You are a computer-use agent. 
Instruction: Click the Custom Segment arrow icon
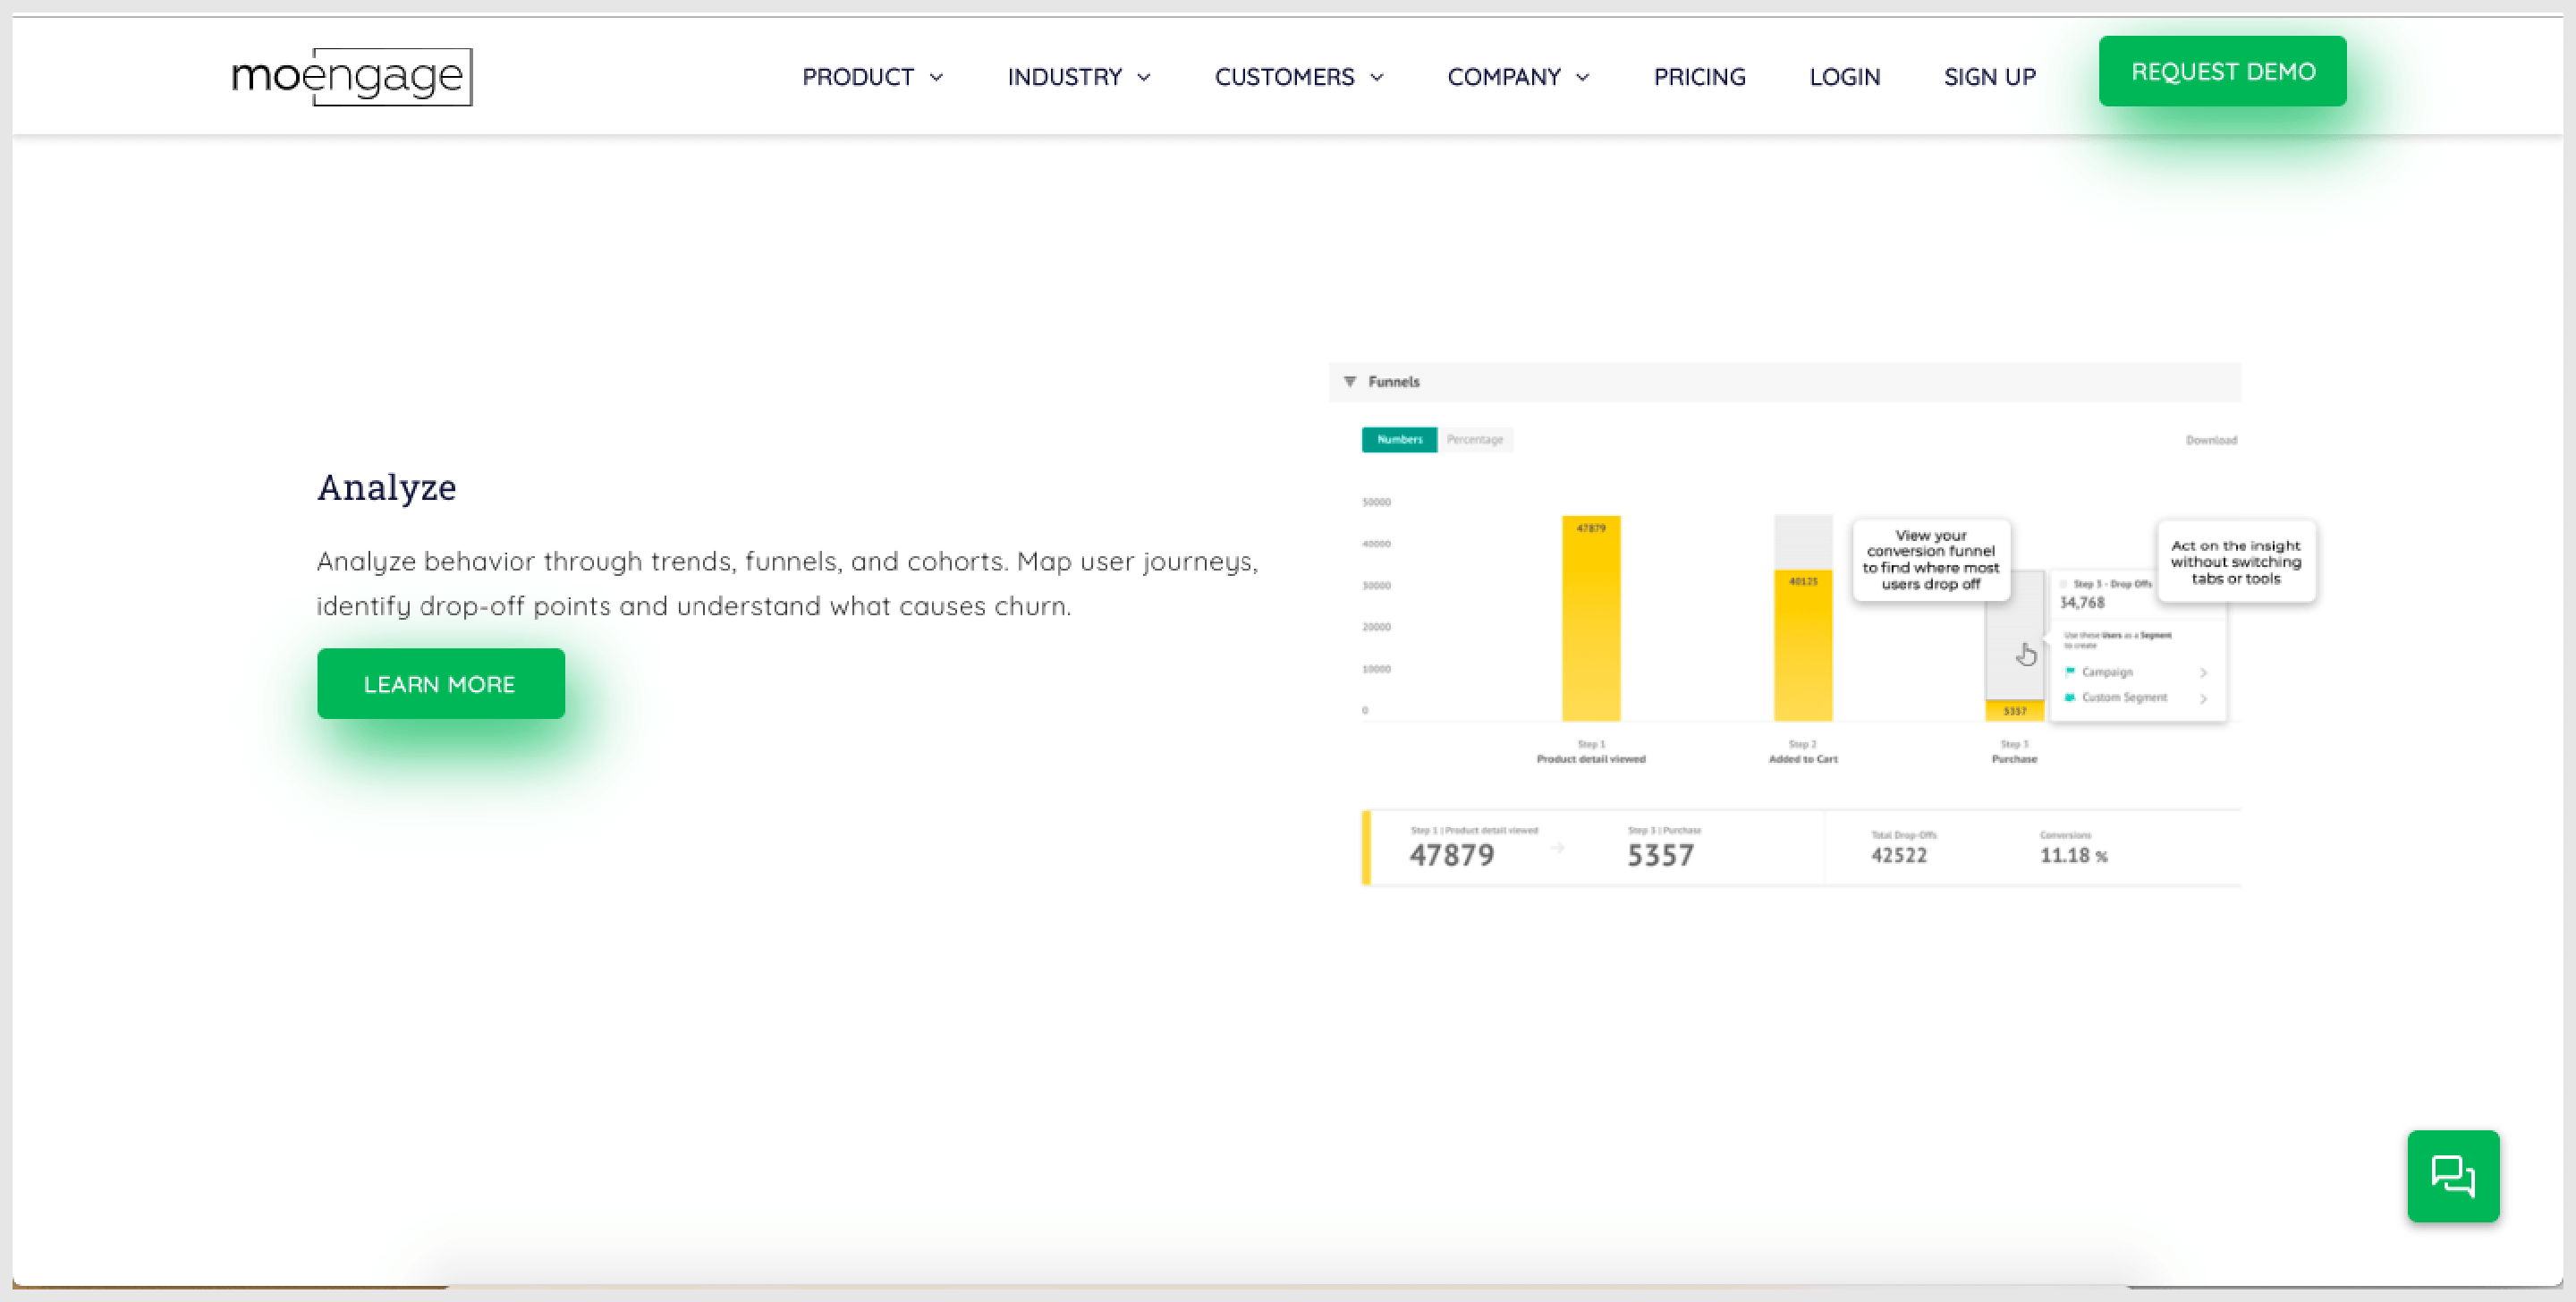coord(2210,697)
